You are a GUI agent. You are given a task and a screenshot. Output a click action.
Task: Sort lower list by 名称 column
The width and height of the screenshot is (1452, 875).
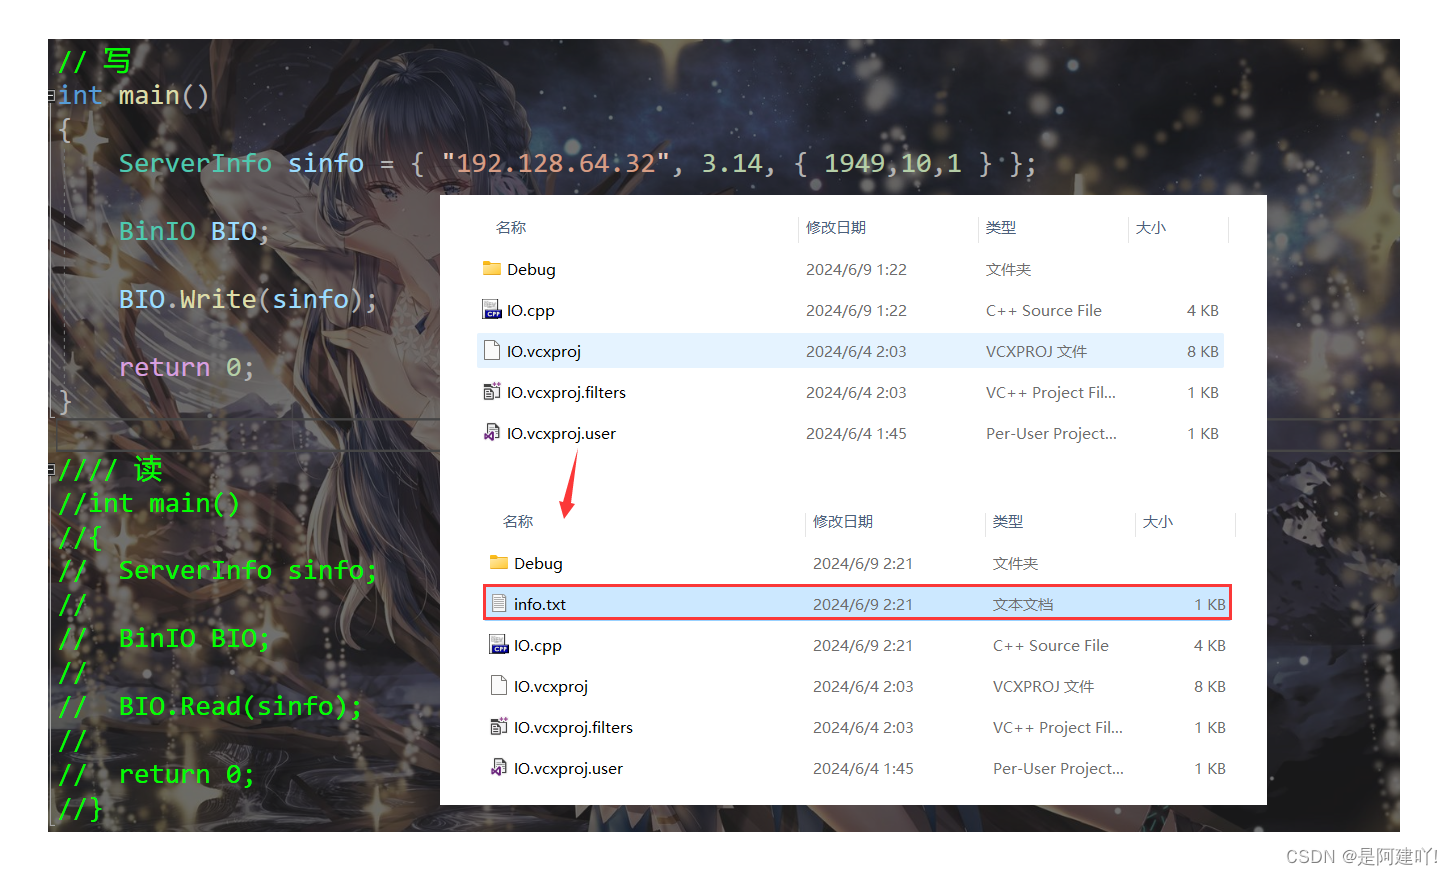(x=518, y=522)
